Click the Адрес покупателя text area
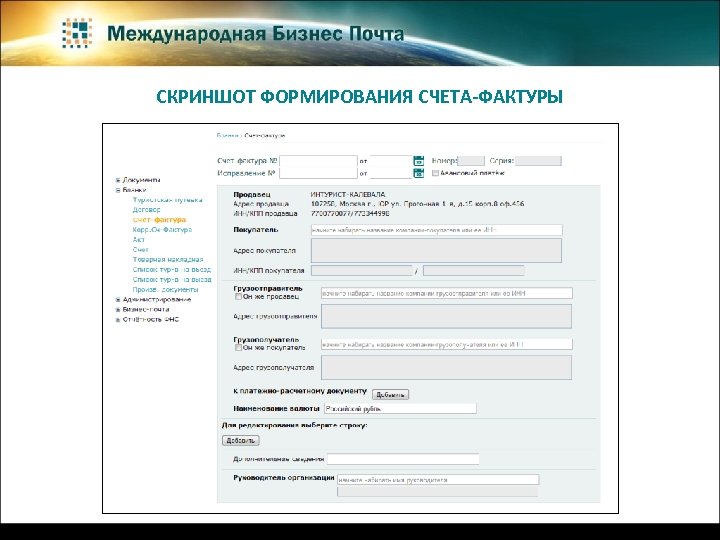This screenshot has width=720, height=540. 436,251
